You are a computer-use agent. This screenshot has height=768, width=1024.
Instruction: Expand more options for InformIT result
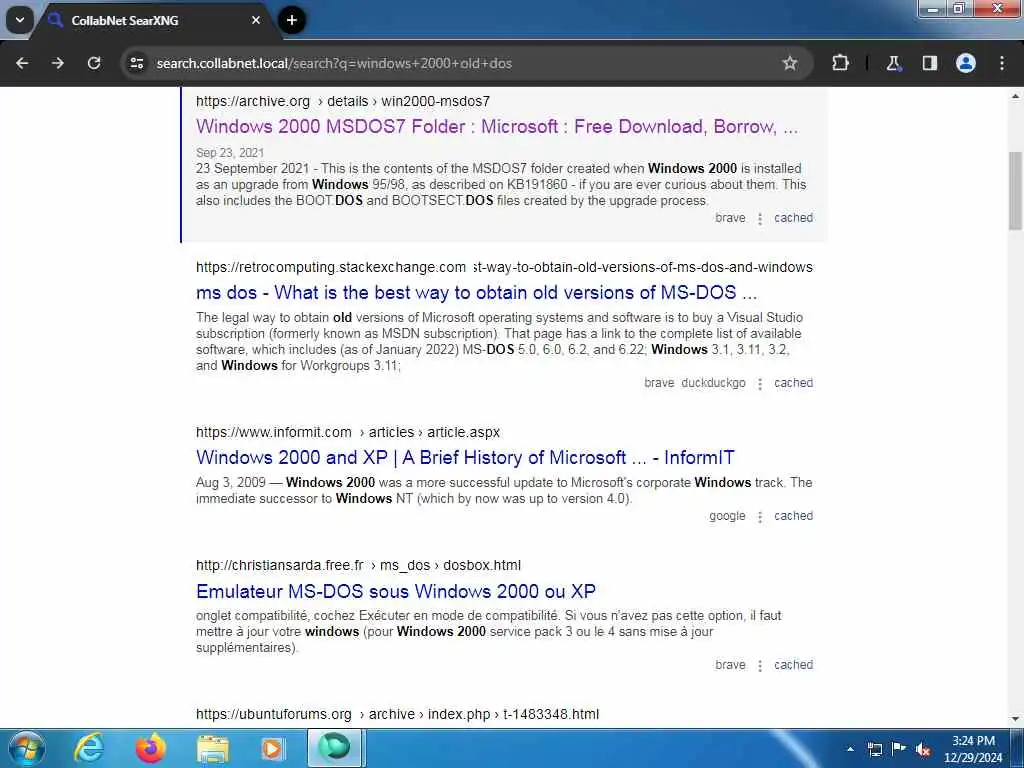(x=760, y=517)
